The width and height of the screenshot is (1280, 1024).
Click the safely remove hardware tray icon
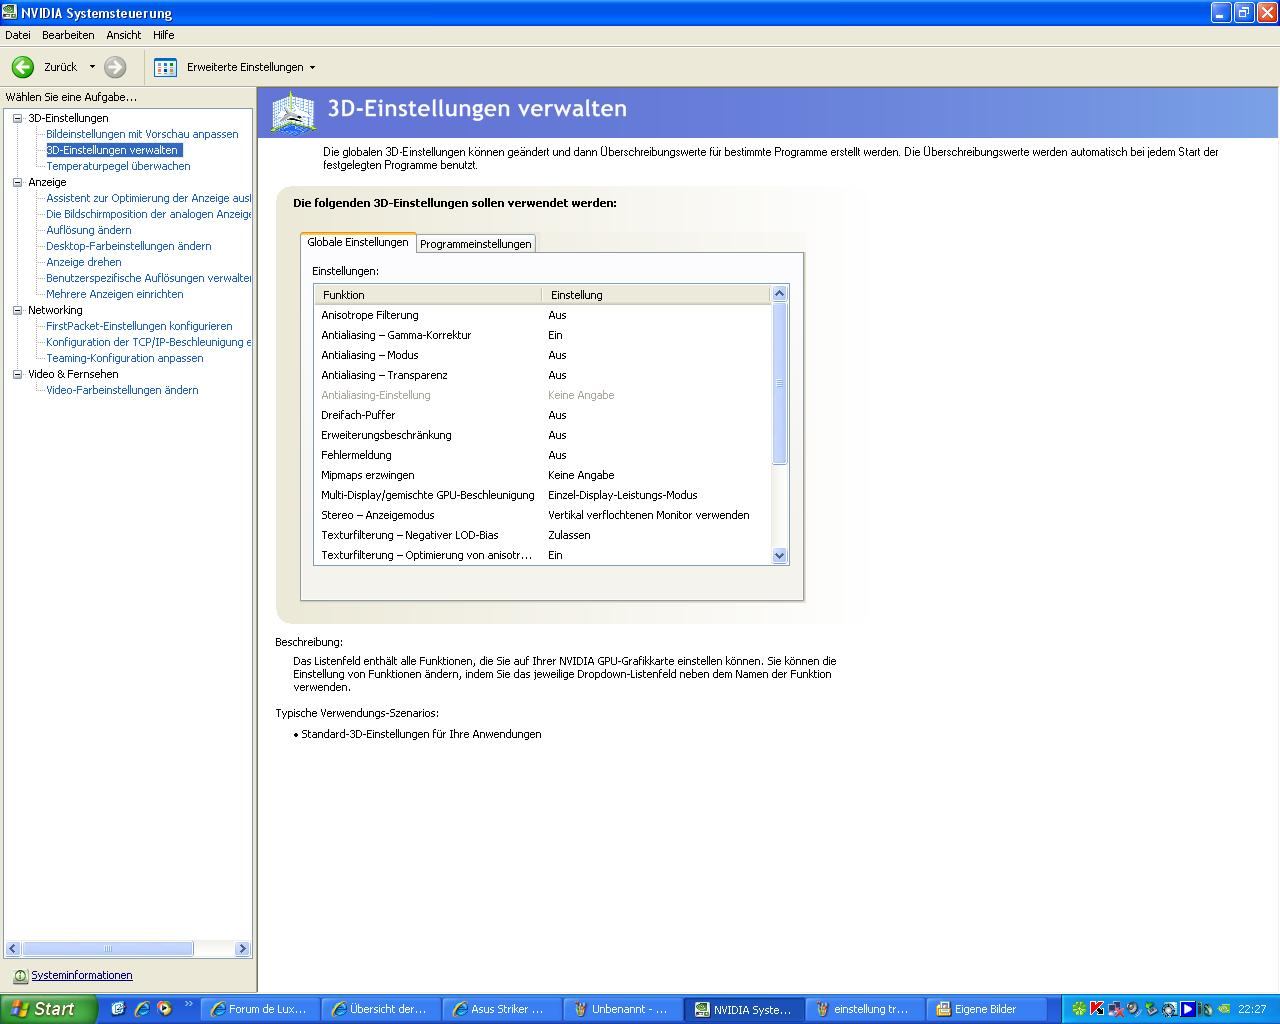(x=1151, y=1009)
